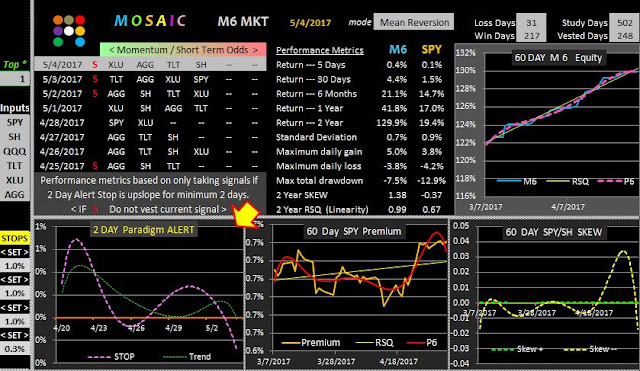640x371 pixels.
Task: Select the 5/3/2017 signal row date
Action: [62, 79]
